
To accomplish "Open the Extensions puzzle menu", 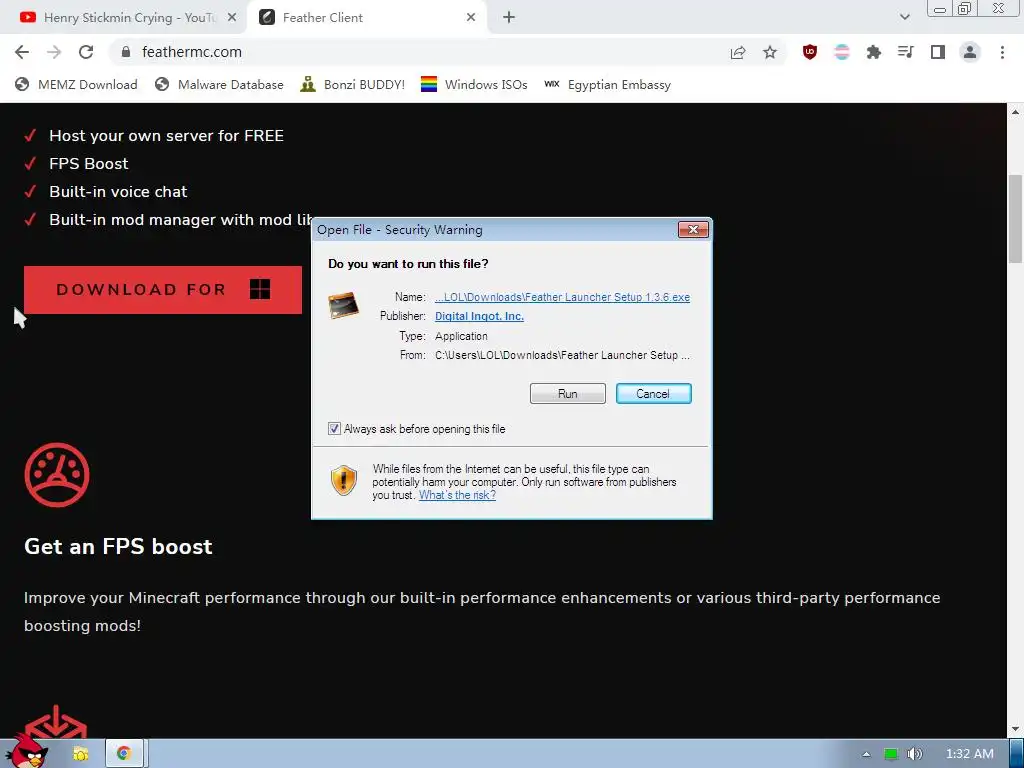I will click(x=874, y=52).
